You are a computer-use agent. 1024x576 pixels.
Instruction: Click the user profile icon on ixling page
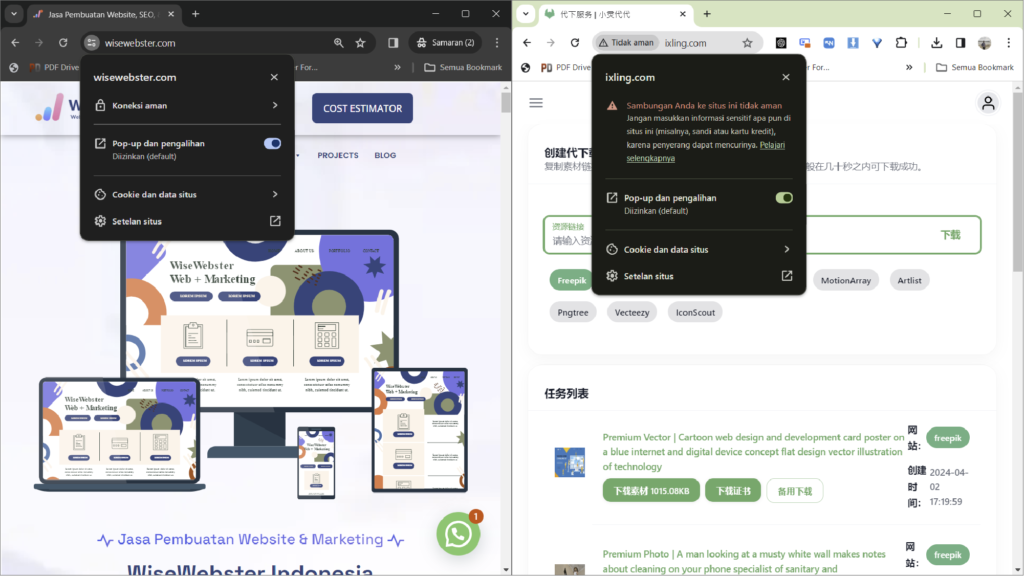point(987,103)
